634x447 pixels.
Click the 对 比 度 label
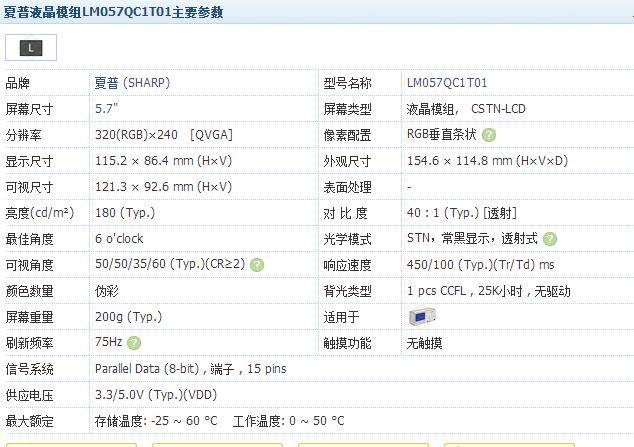345,213
